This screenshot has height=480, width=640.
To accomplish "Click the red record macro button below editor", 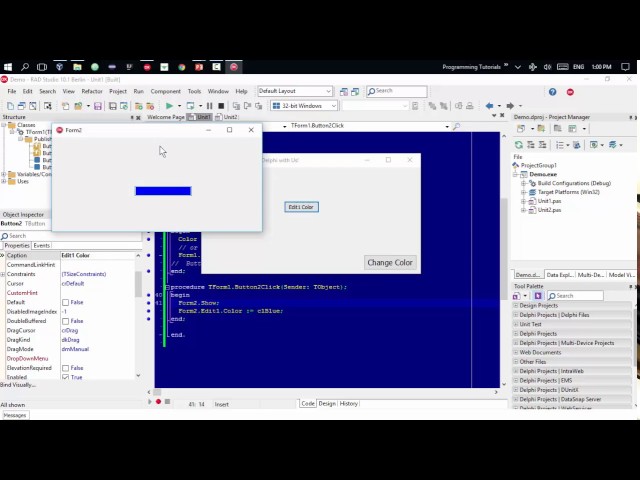I will pyautogui.click(x=158, y=402).
